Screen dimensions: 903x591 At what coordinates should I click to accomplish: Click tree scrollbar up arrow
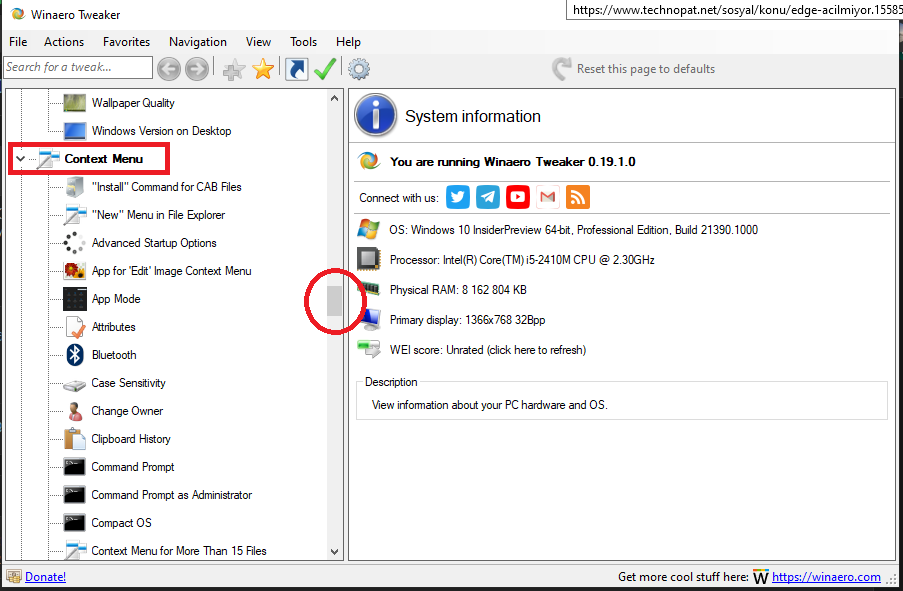(x=335, y=98)
